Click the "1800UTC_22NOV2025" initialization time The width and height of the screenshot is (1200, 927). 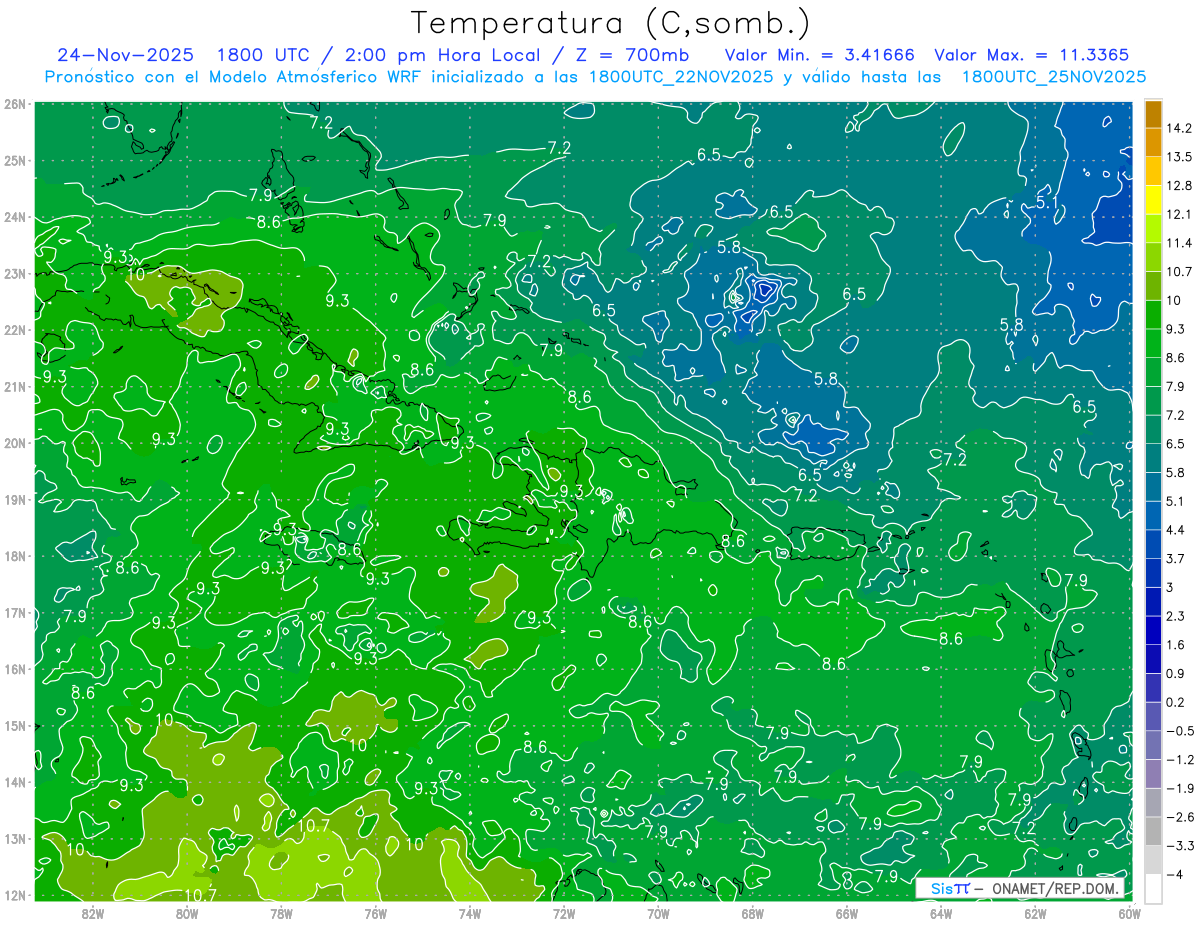coord(681,76)
